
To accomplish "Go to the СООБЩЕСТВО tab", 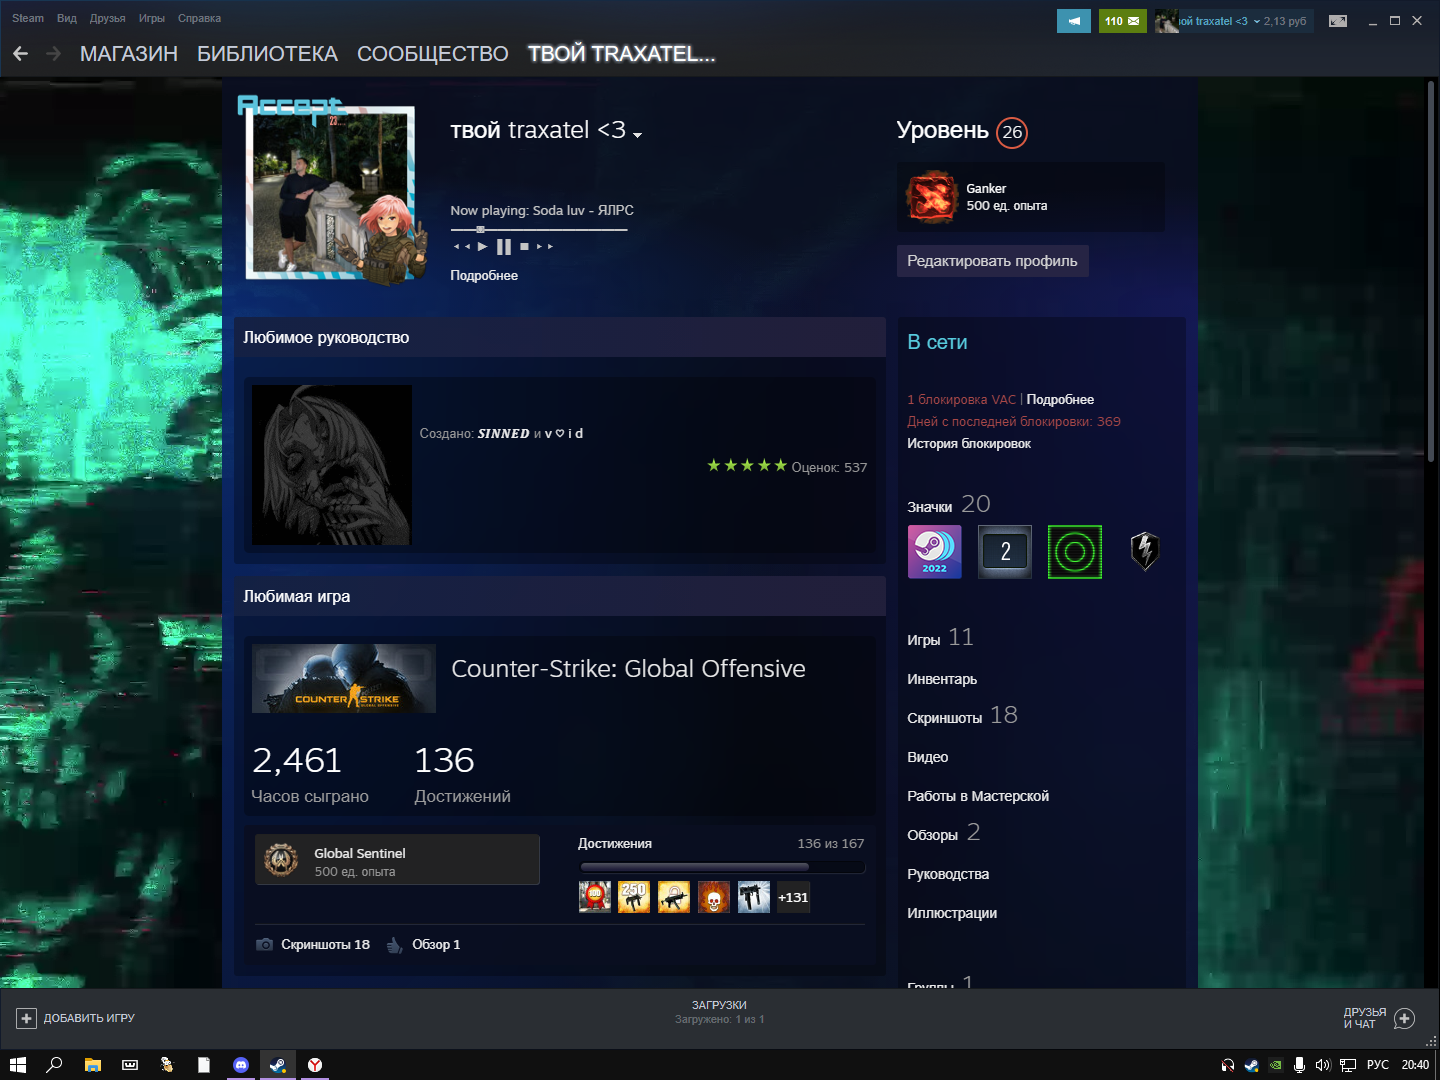I will (x=433, y=54).
